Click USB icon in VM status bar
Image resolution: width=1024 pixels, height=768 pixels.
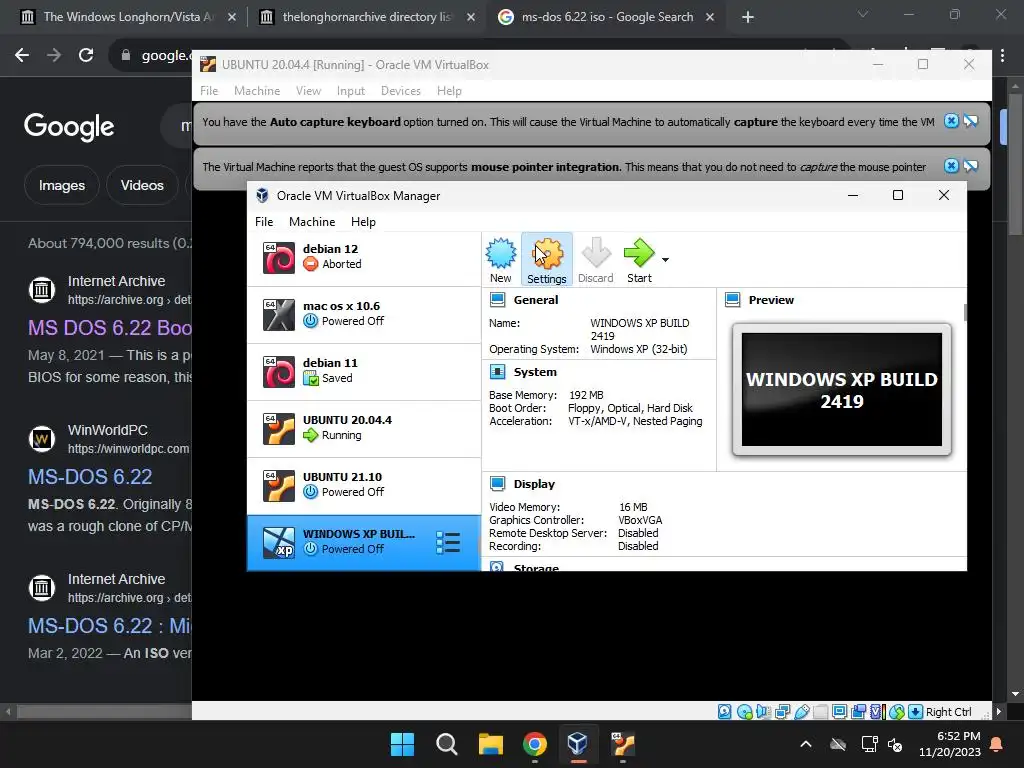click(x=802, y=712)
